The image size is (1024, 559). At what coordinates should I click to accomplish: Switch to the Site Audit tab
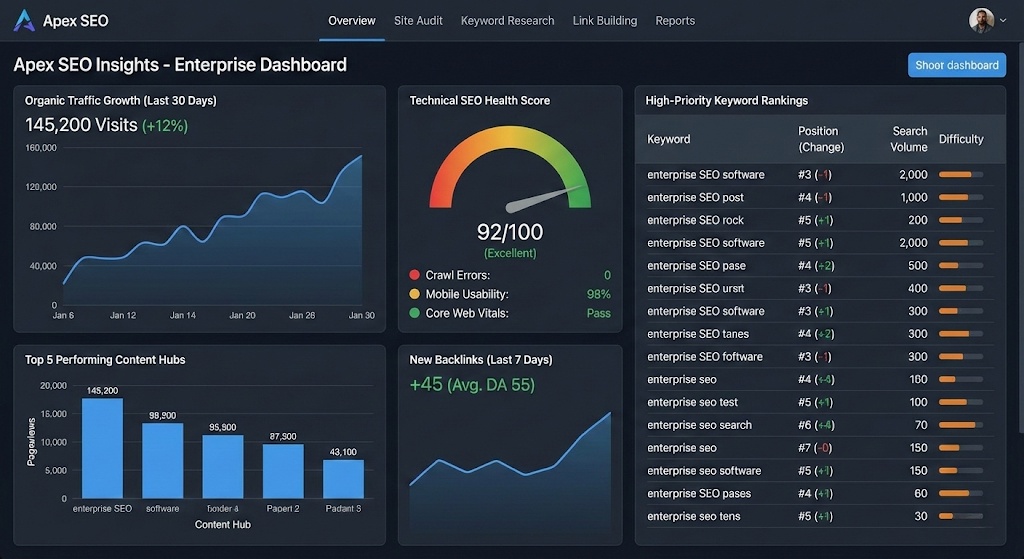click(418, 20)
